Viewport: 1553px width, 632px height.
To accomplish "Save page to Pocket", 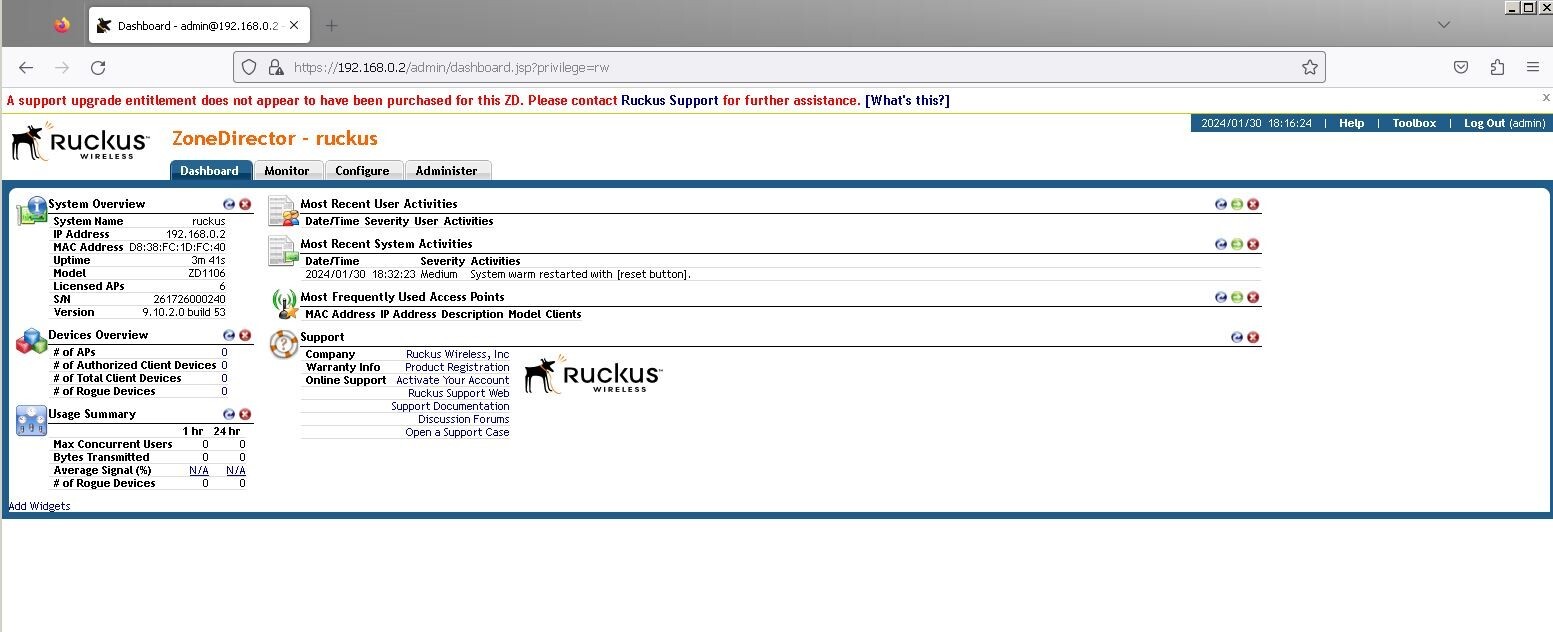I will (x=1461, y=67).
